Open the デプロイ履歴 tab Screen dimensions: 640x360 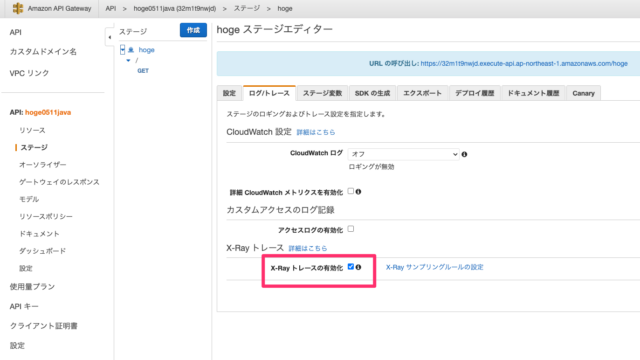[x=475, y=93]
